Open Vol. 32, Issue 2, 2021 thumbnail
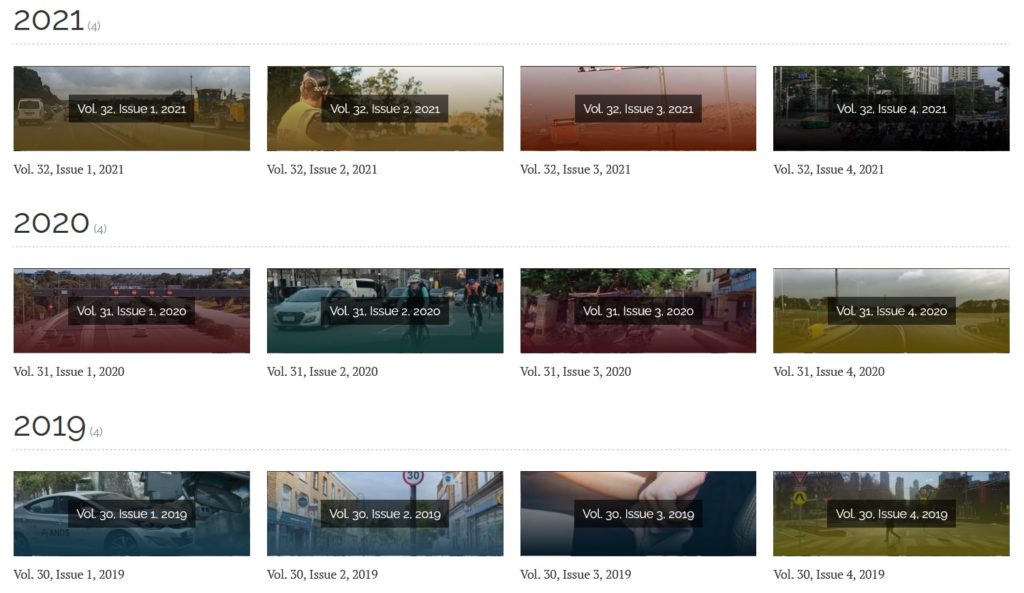This screenshot has width=1024, height=593. pos(385,108)
